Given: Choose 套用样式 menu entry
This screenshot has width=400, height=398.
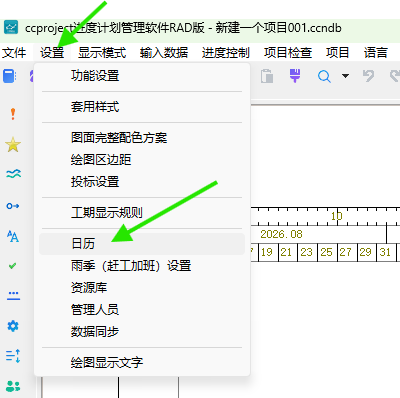Looking at the screenshot, I should (x=142, y=107).
